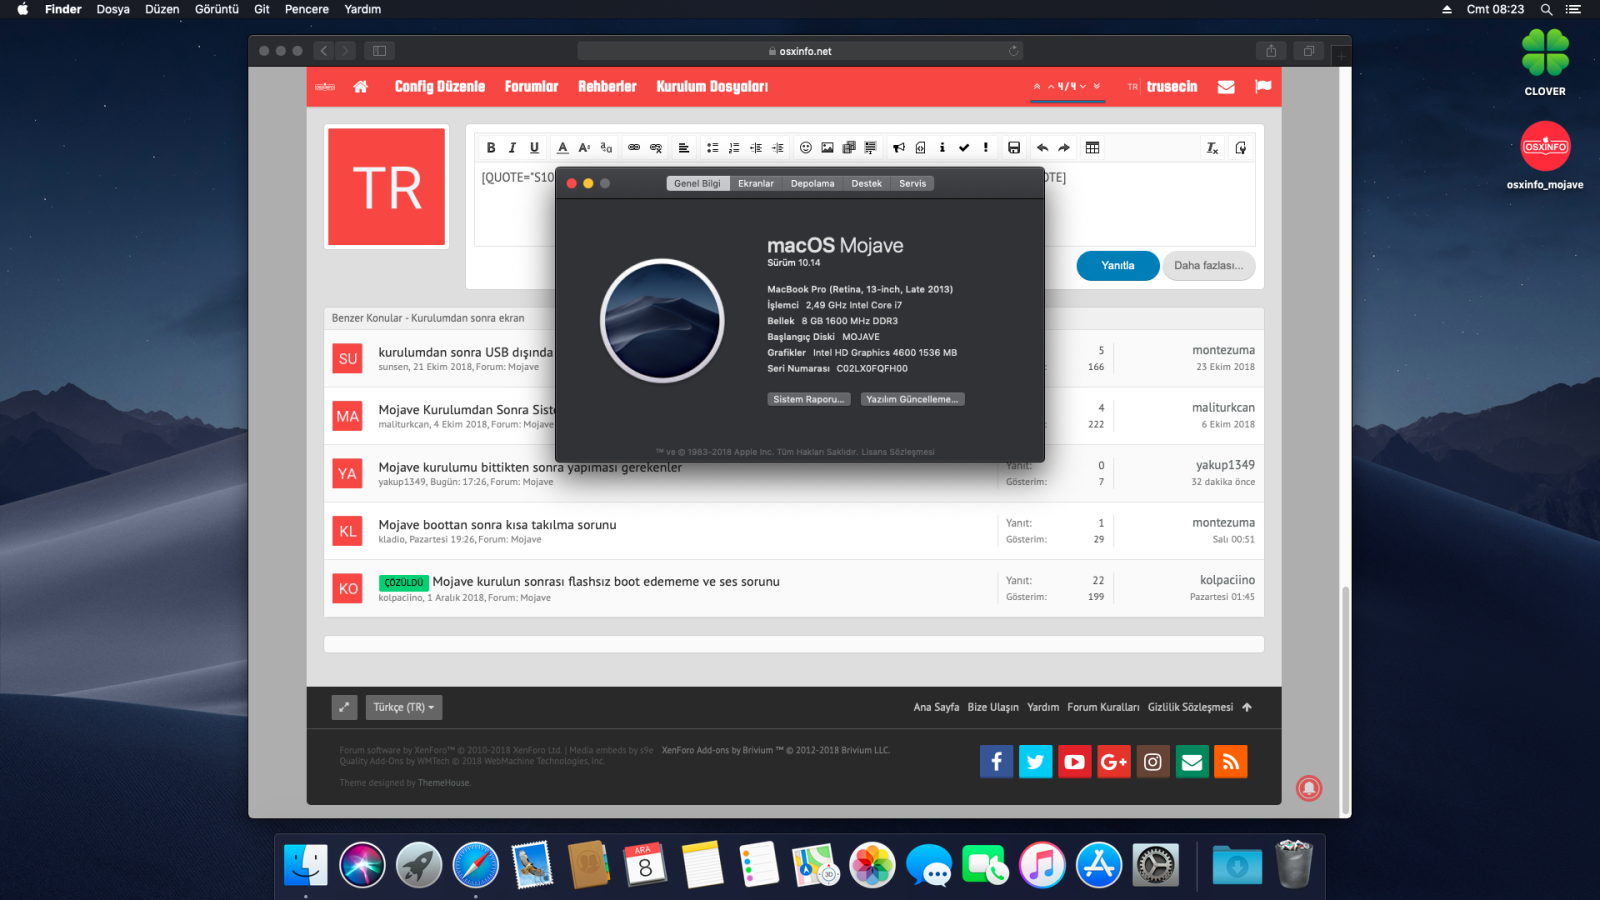
Task: Go to forum home via house icon
Action: [361, 87]
